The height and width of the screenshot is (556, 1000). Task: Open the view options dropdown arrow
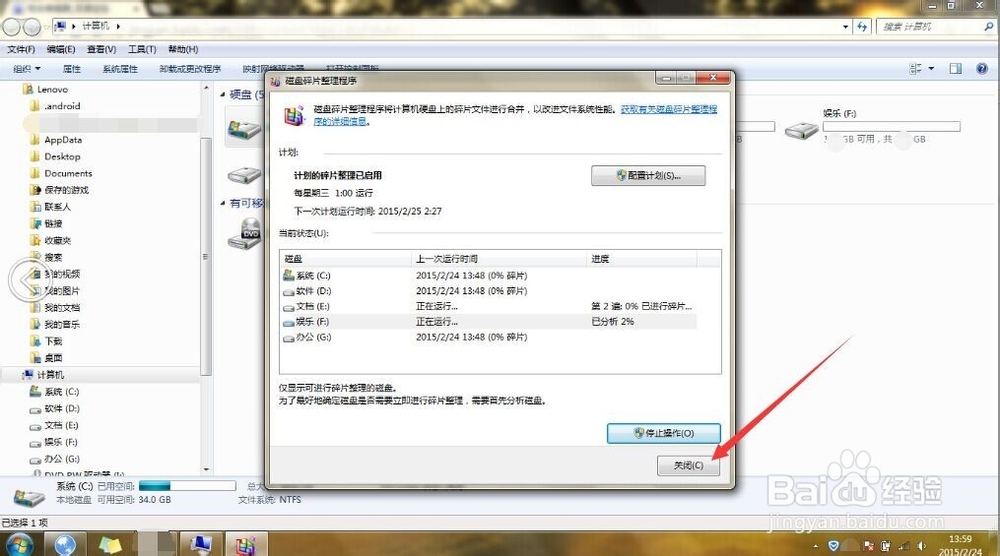931,68
